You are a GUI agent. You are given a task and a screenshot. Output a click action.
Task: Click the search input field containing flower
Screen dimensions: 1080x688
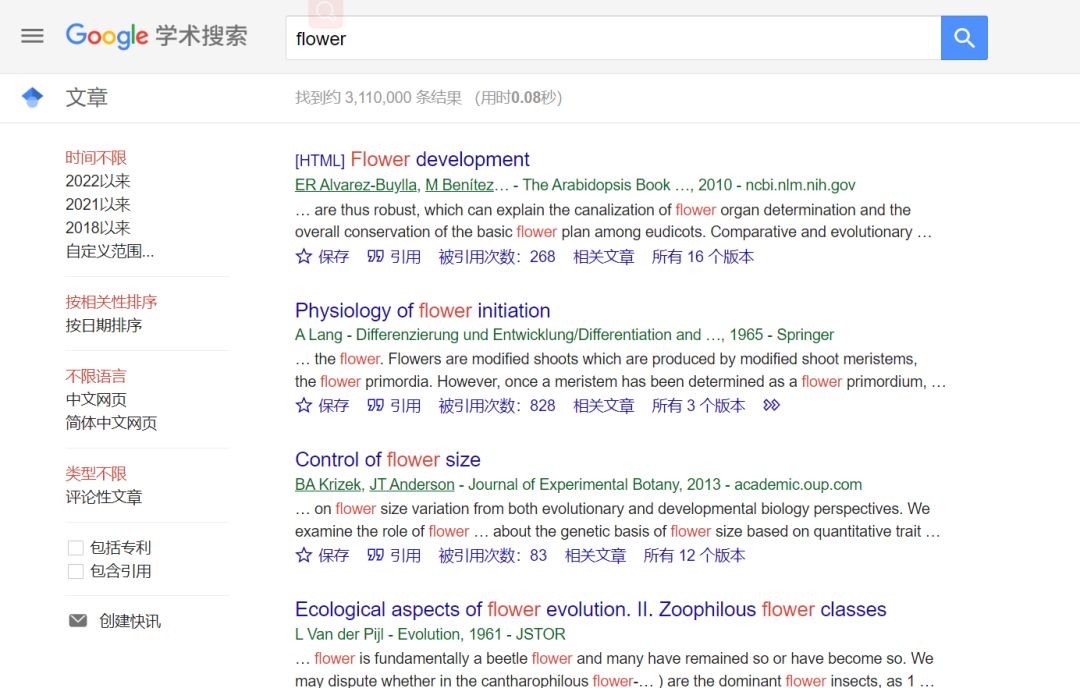coord(612,38)
